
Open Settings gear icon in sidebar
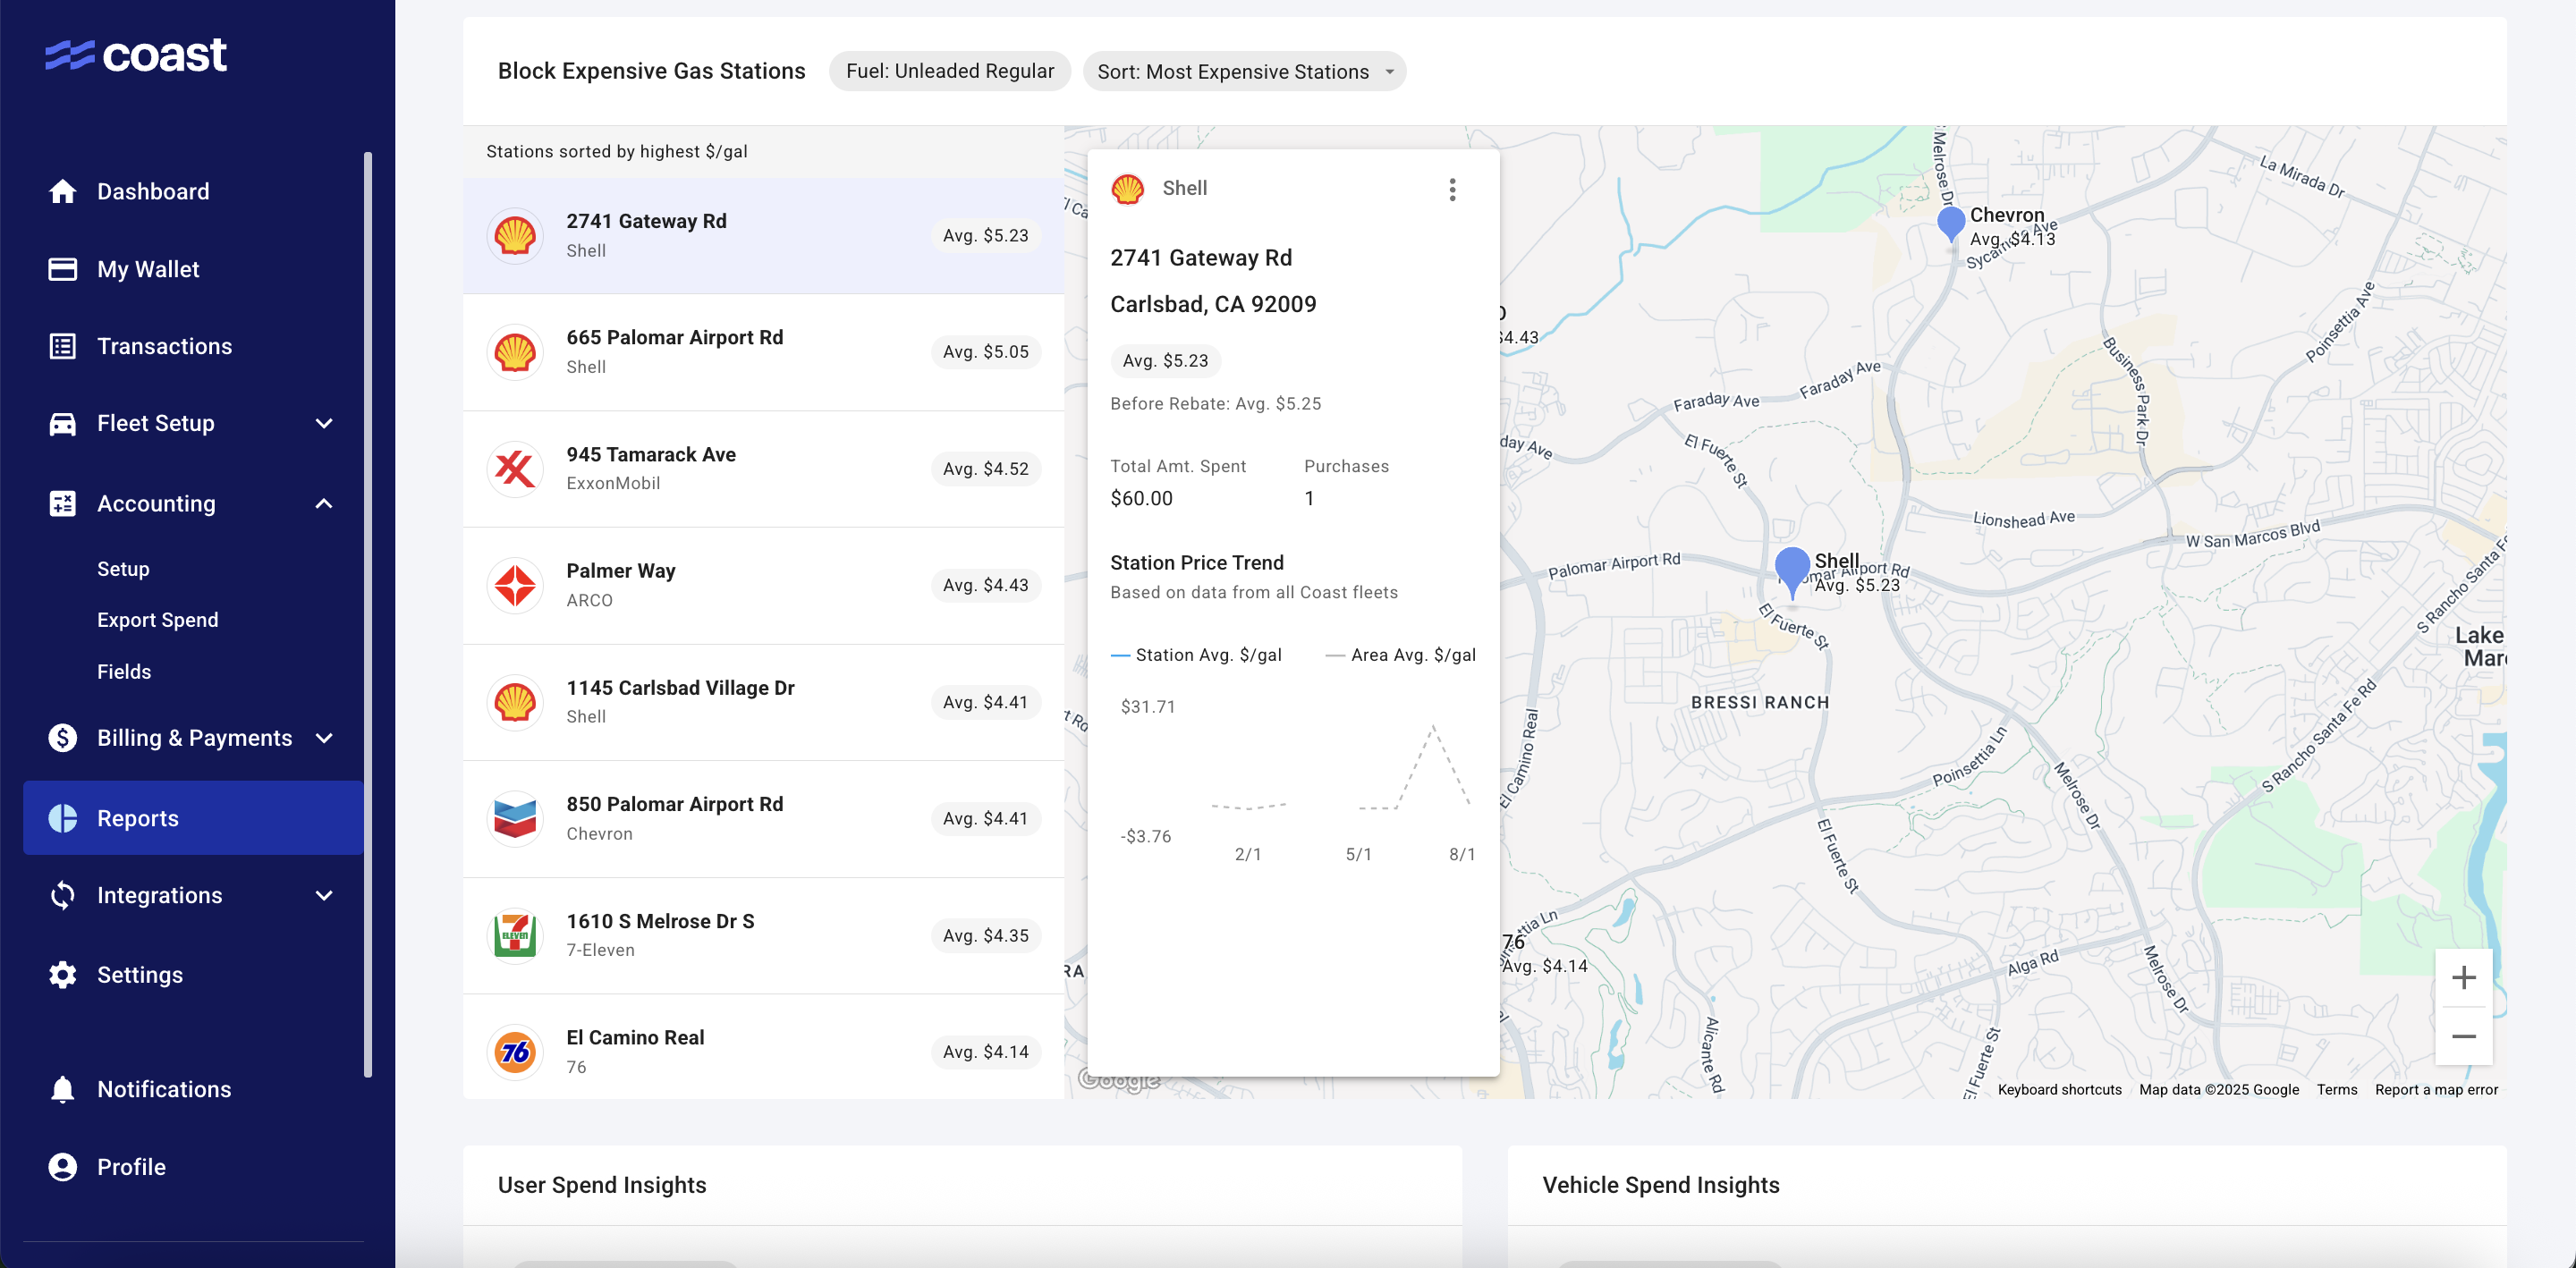(x=62, y=974)
